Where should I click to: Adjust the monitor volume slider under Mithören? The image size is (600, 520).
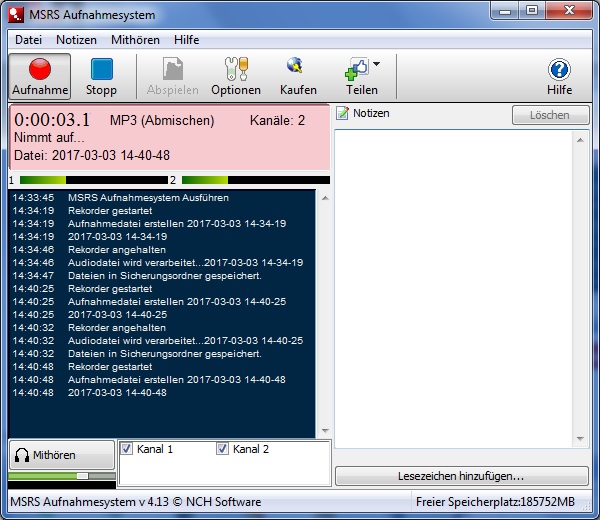pyautogui.click(x=82, y=476)
